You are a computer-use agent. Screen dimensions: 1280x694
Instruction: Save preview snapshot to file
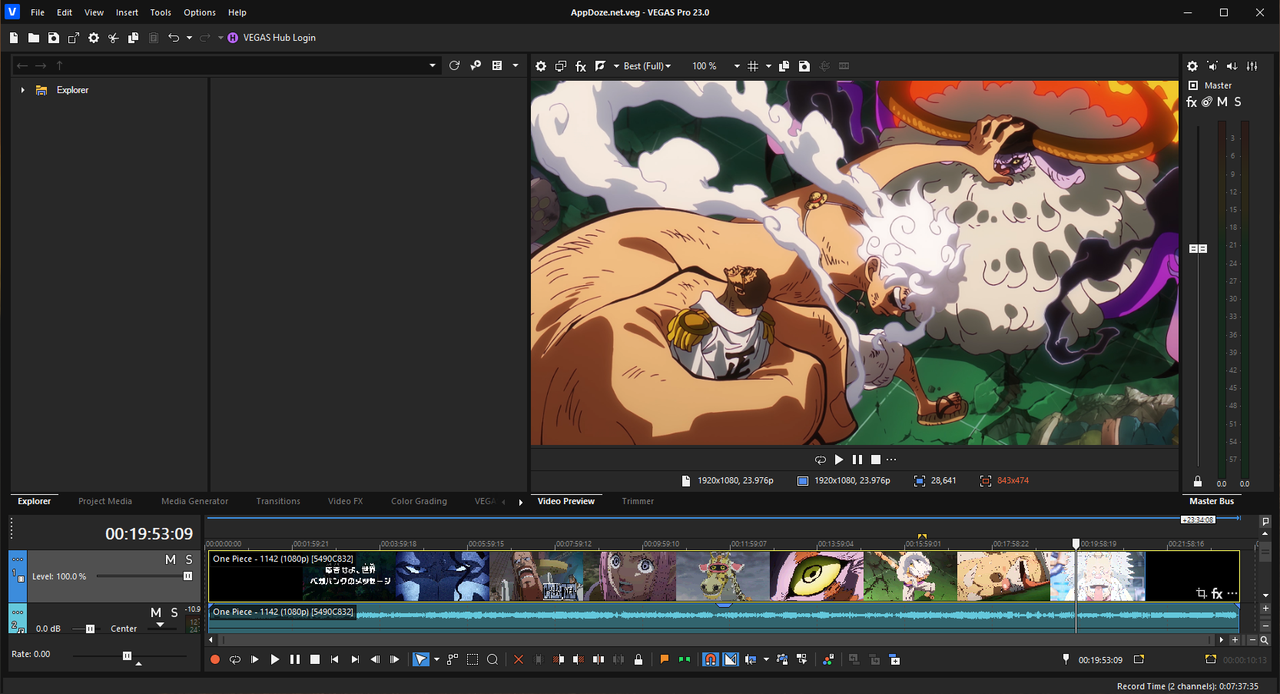click(x=804, y=66)
